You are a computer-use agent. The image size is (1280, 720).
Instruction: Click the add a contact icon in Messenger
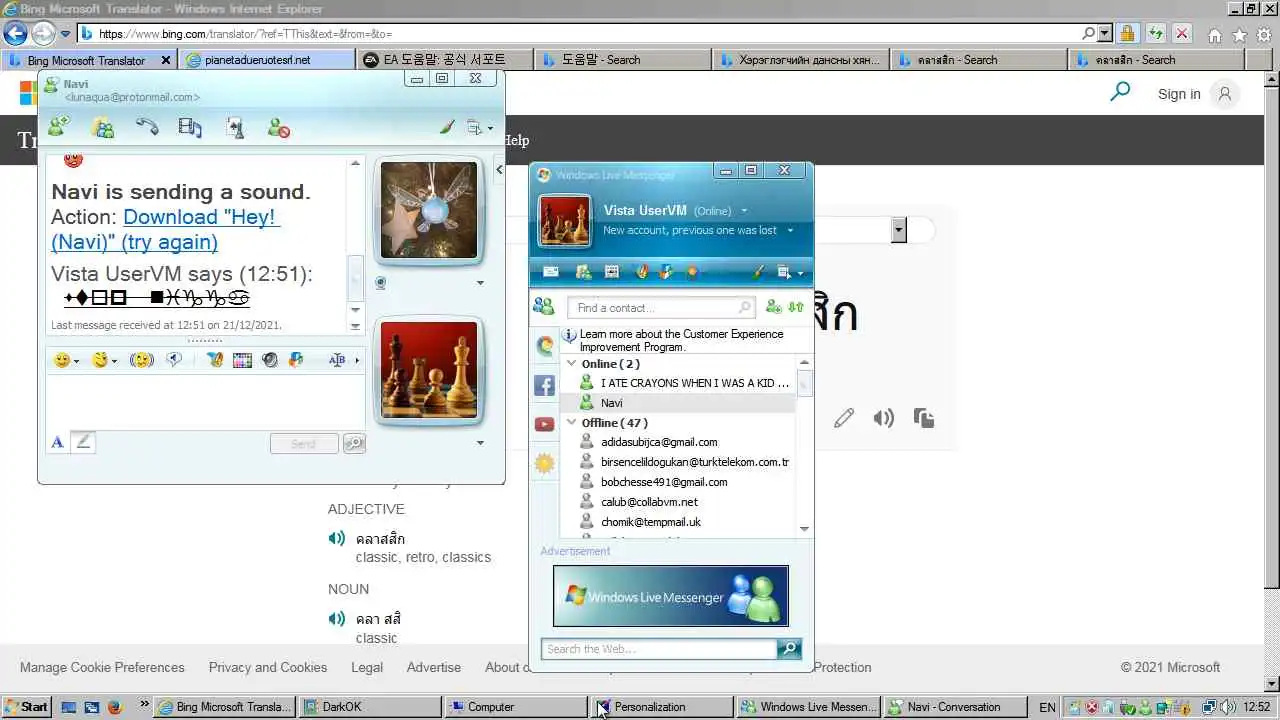pyautogui.click(x=773, y=307)
